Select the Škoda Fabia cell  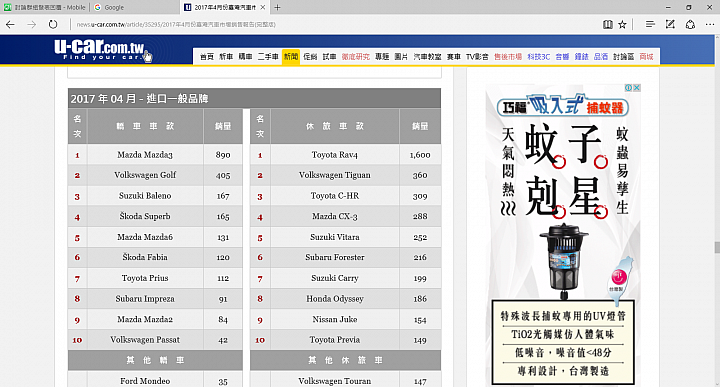pyautogui.click(x=145, y=257)
